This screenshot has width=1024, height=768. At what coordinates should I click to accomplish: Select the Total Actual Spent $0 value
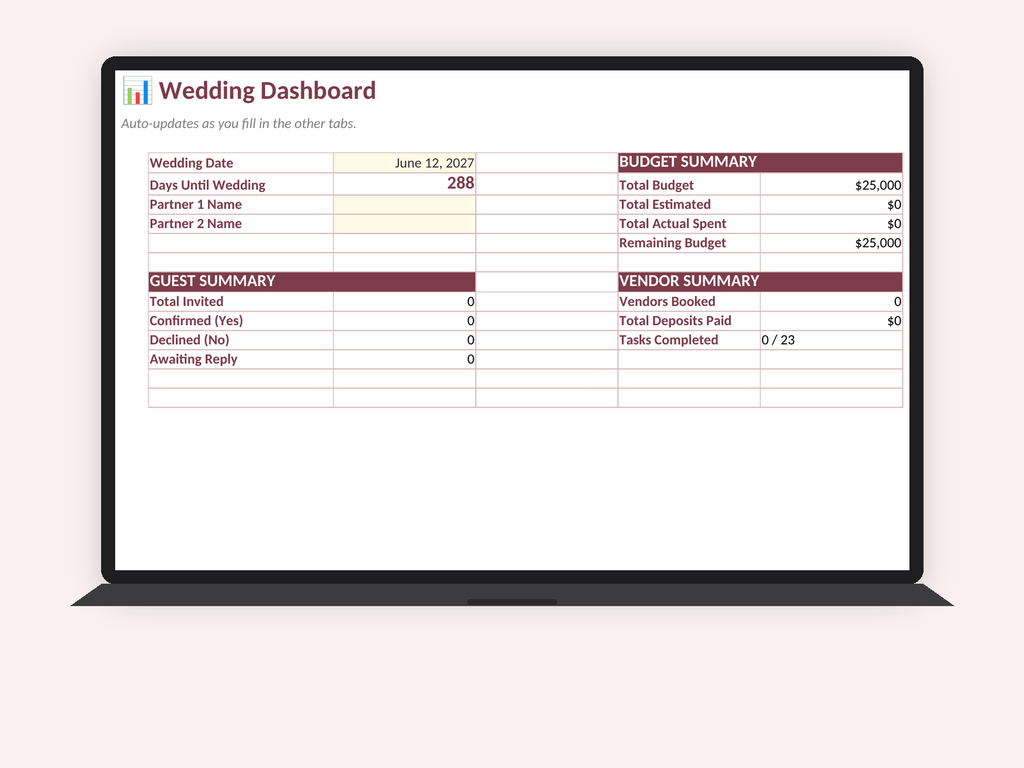(x=831, y=223)
